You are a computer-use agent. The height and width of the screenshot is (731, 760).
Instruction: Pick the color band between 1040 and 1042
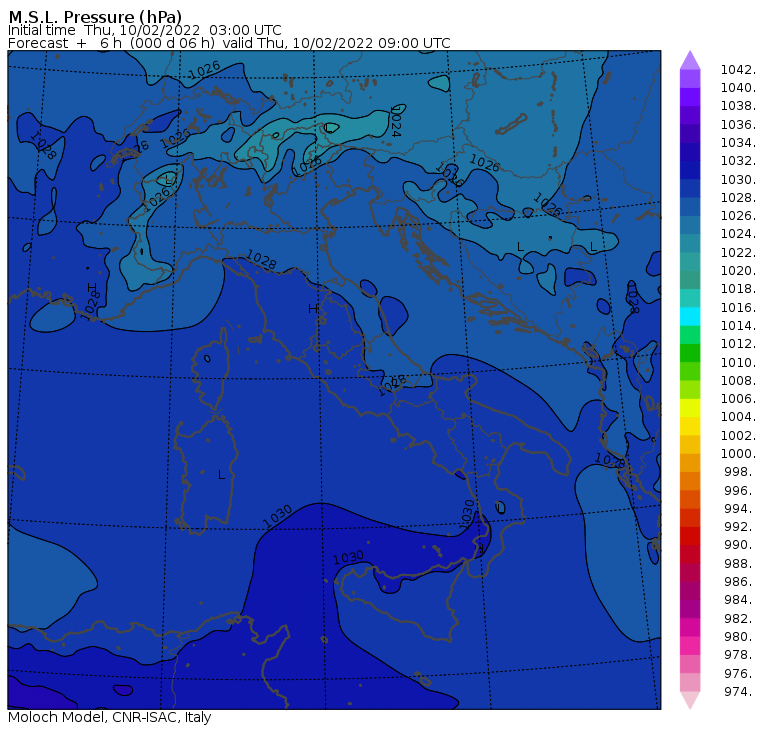click(x=690, y=79)
